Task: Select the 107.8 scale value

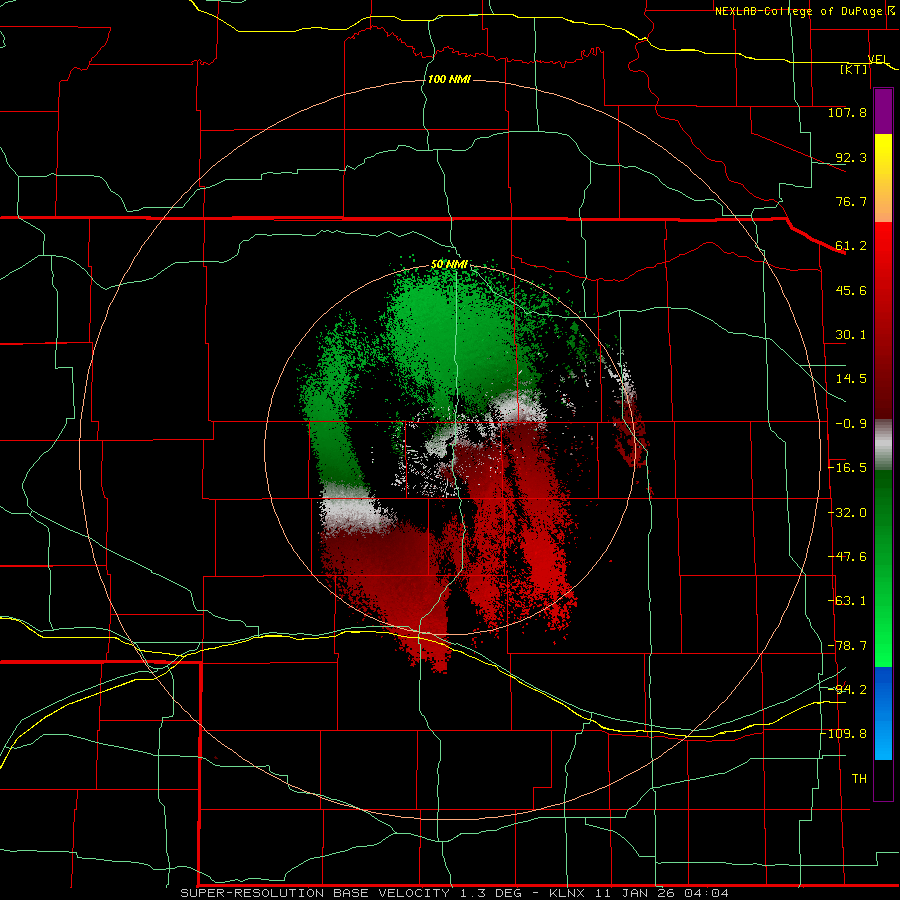Action: [x=847, y=112]
